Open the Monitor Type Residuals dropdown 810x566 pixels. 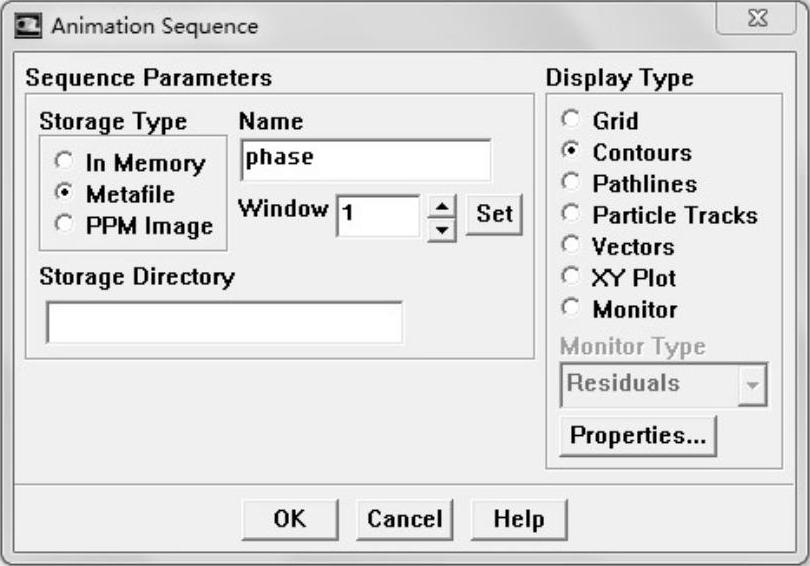coord(752,385)
